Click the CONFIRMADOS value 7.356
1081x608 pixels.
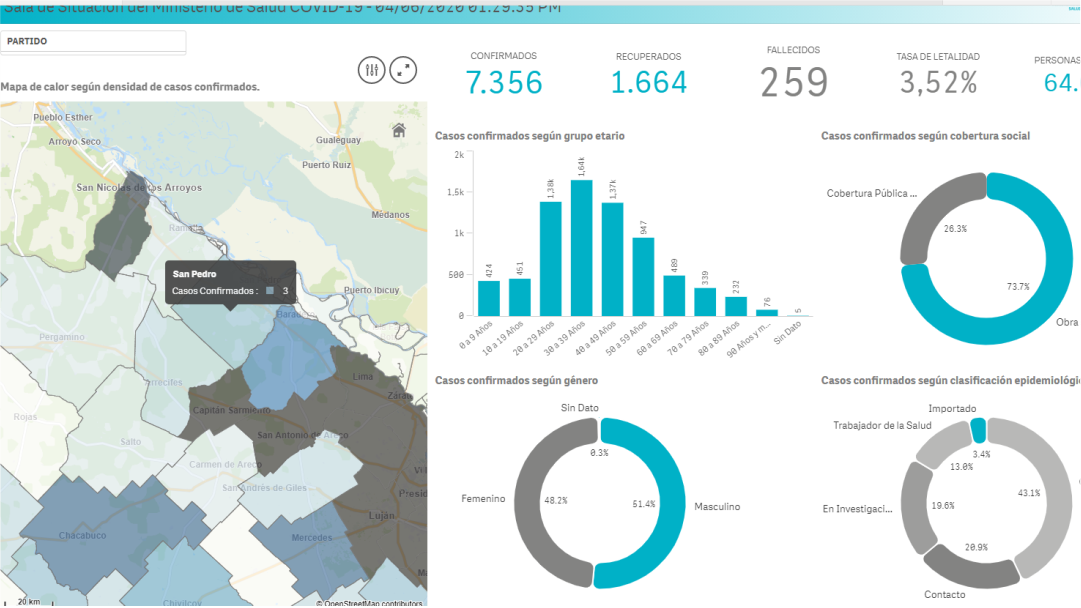point(504,83)
